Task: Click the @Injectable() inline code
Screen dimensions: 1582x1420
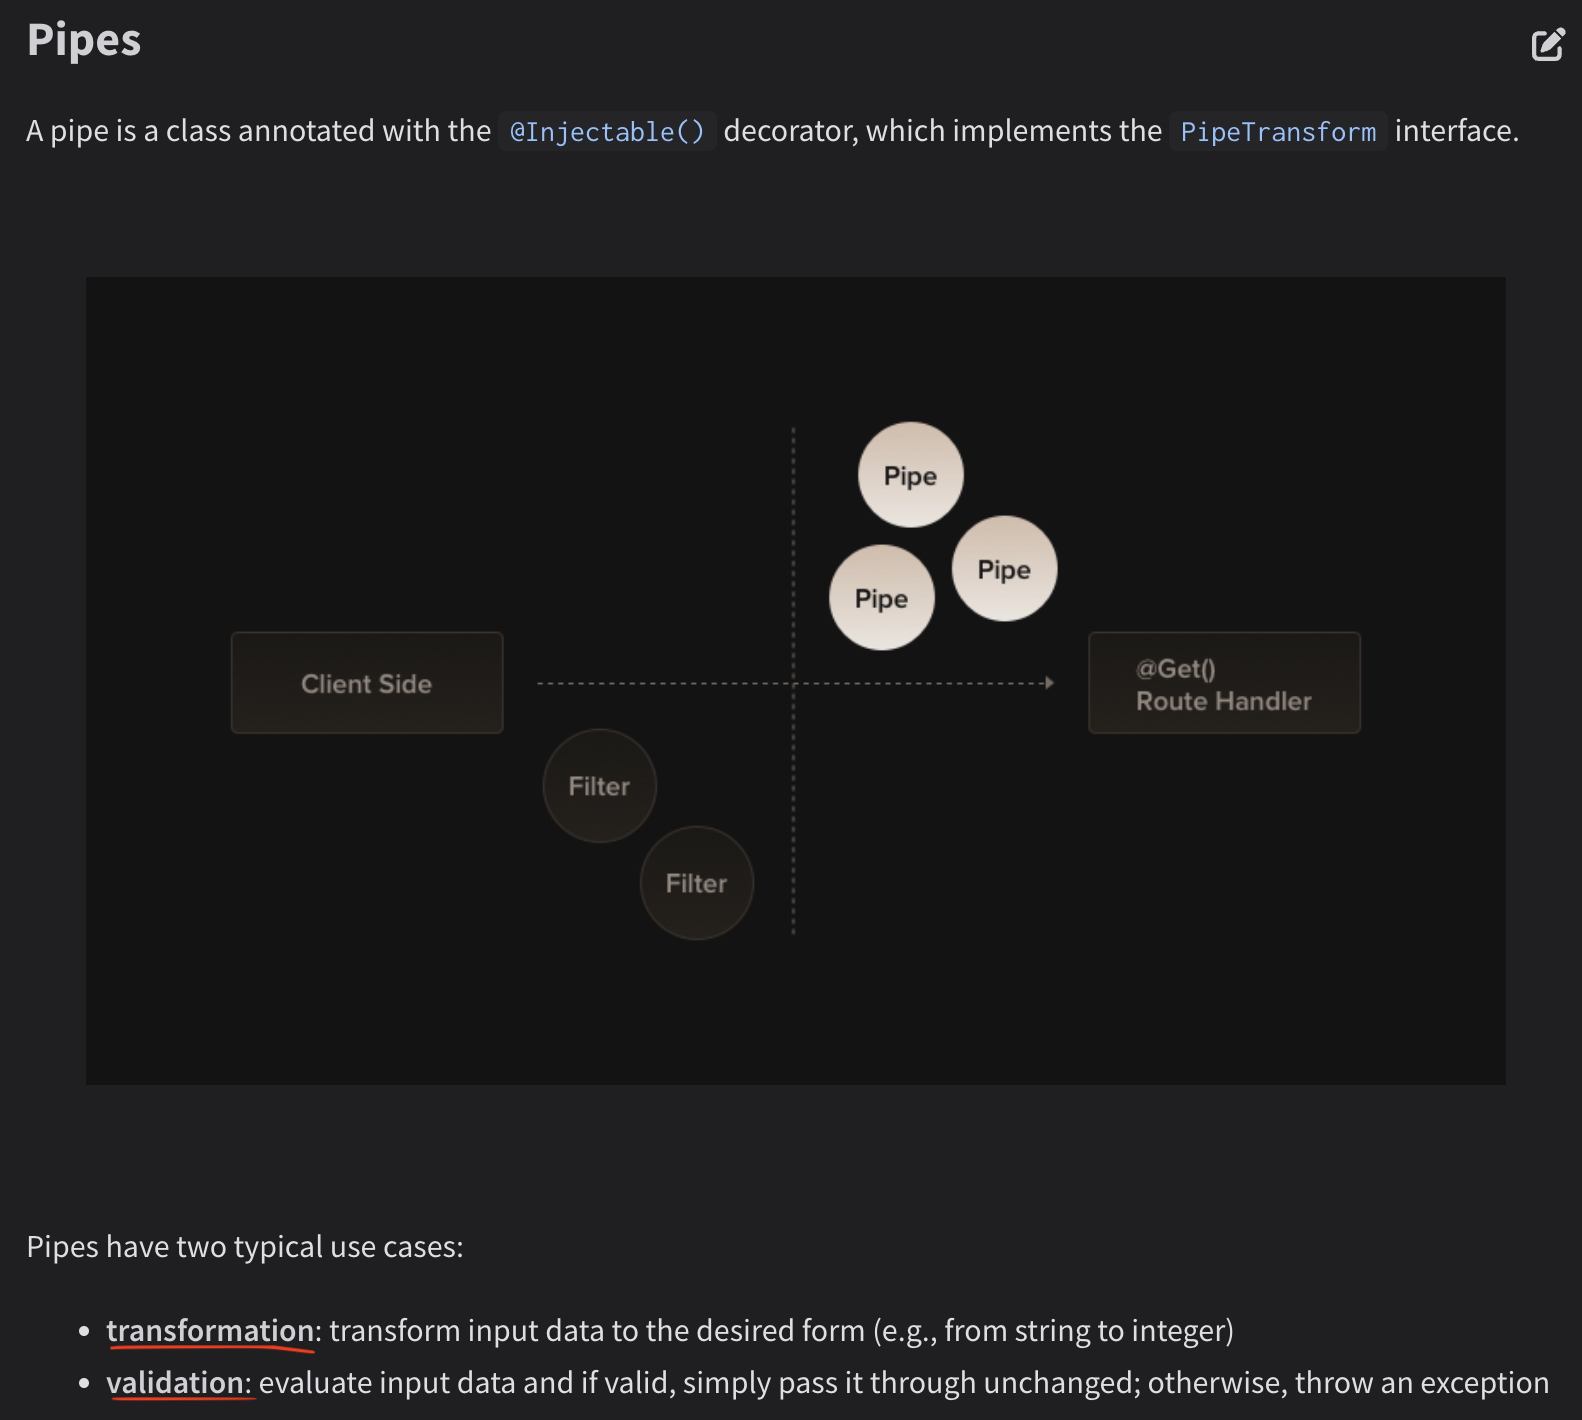Action: coord(607,131)
